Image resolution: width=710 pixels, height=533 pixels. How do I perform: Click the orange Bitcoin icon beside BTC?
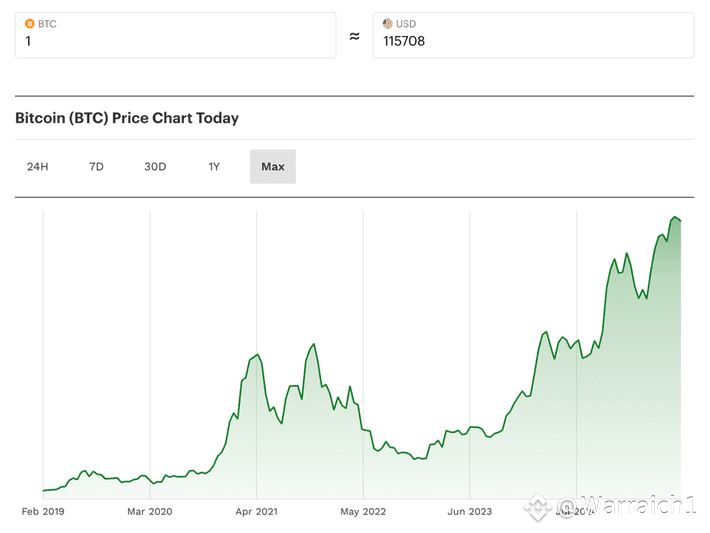(29, 24)
